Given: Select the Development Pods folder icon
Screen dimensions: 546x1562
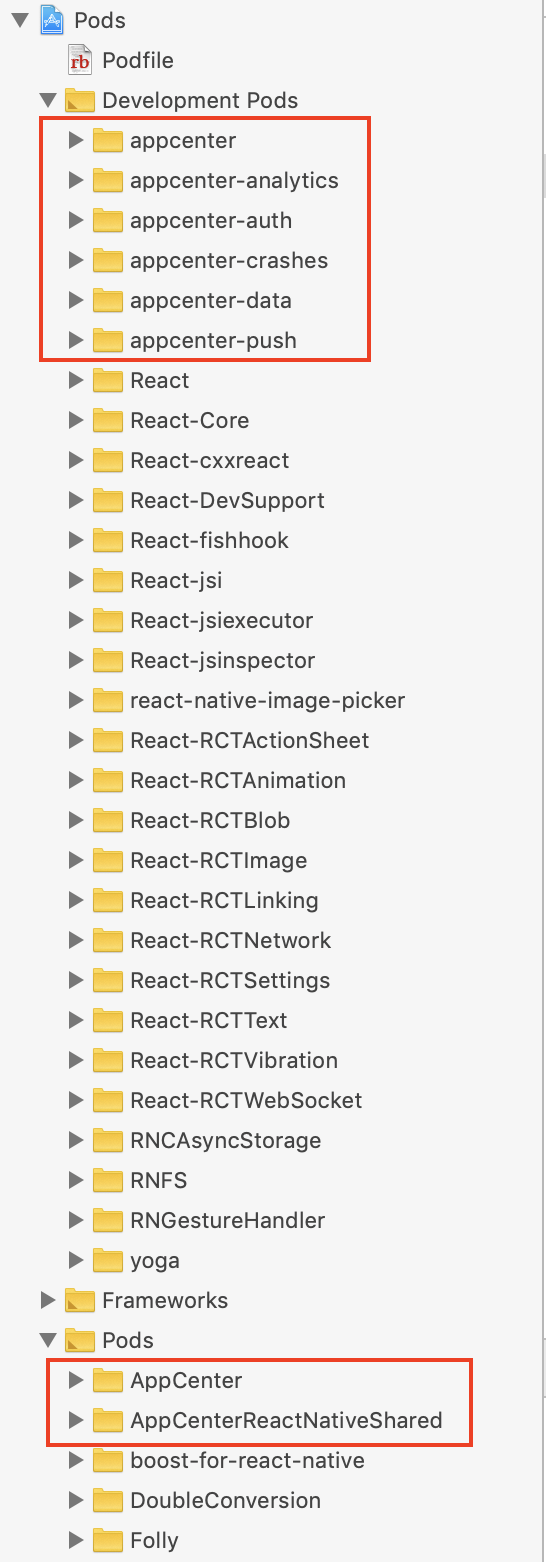Looking at the screenshot, I should click(79, 100).
